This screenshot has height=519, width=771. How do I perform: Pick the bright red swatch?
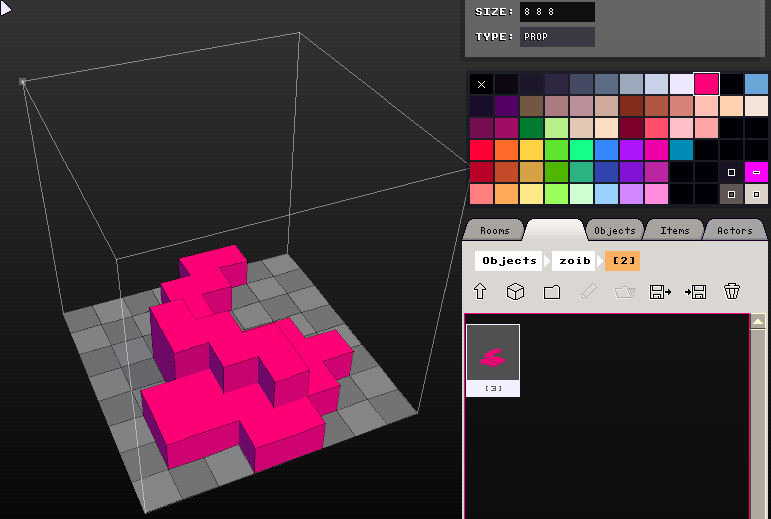coord(481,150)
